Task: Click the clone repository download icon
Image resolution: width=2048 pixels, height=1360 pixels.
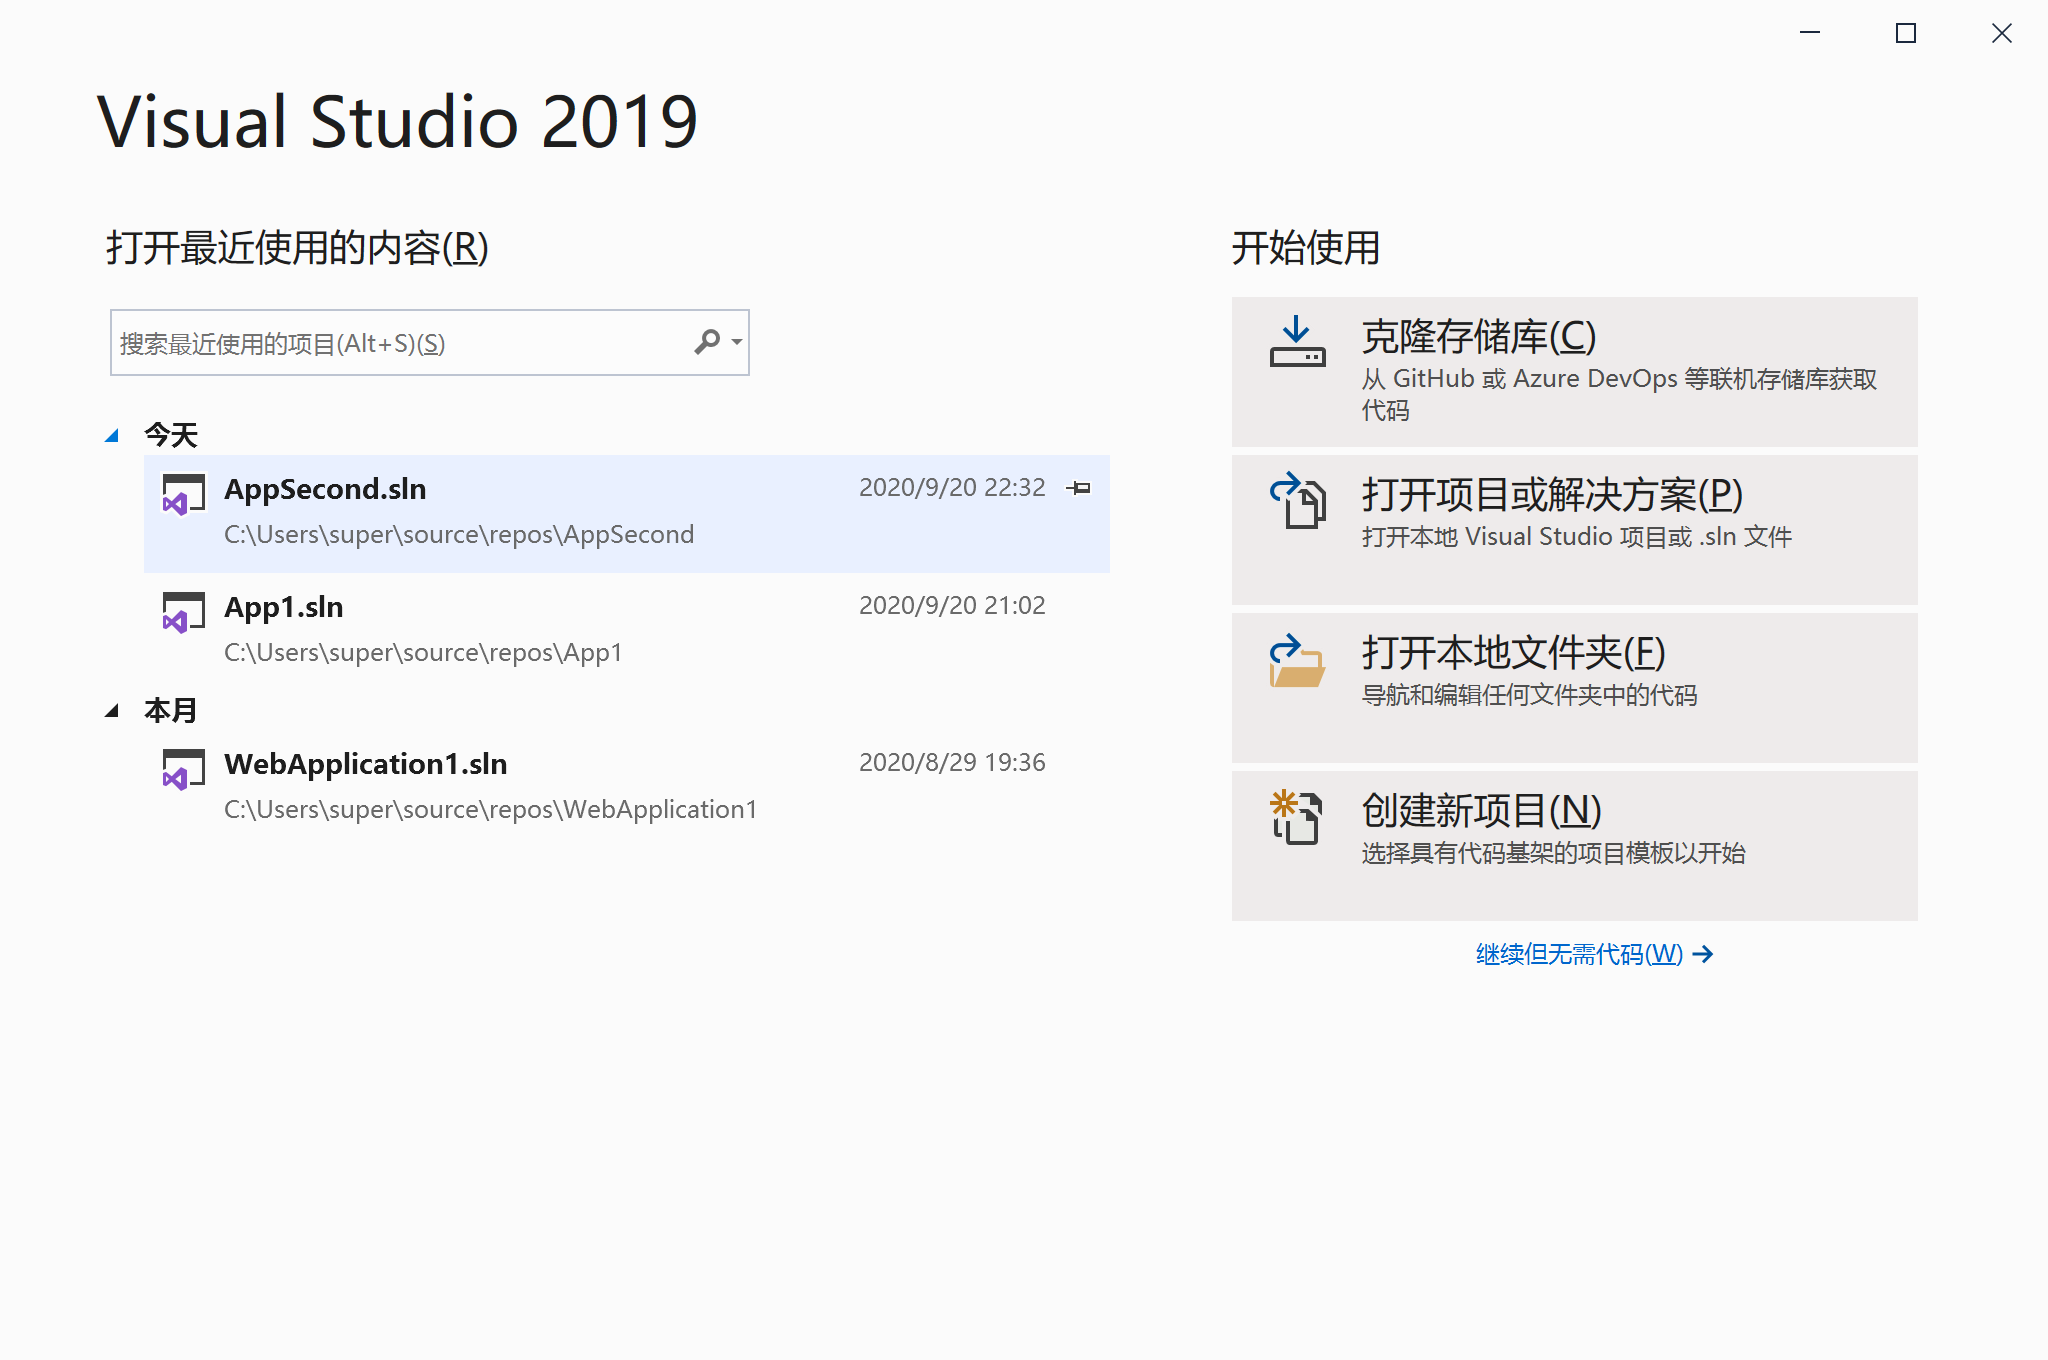Action: point(1297,343)
